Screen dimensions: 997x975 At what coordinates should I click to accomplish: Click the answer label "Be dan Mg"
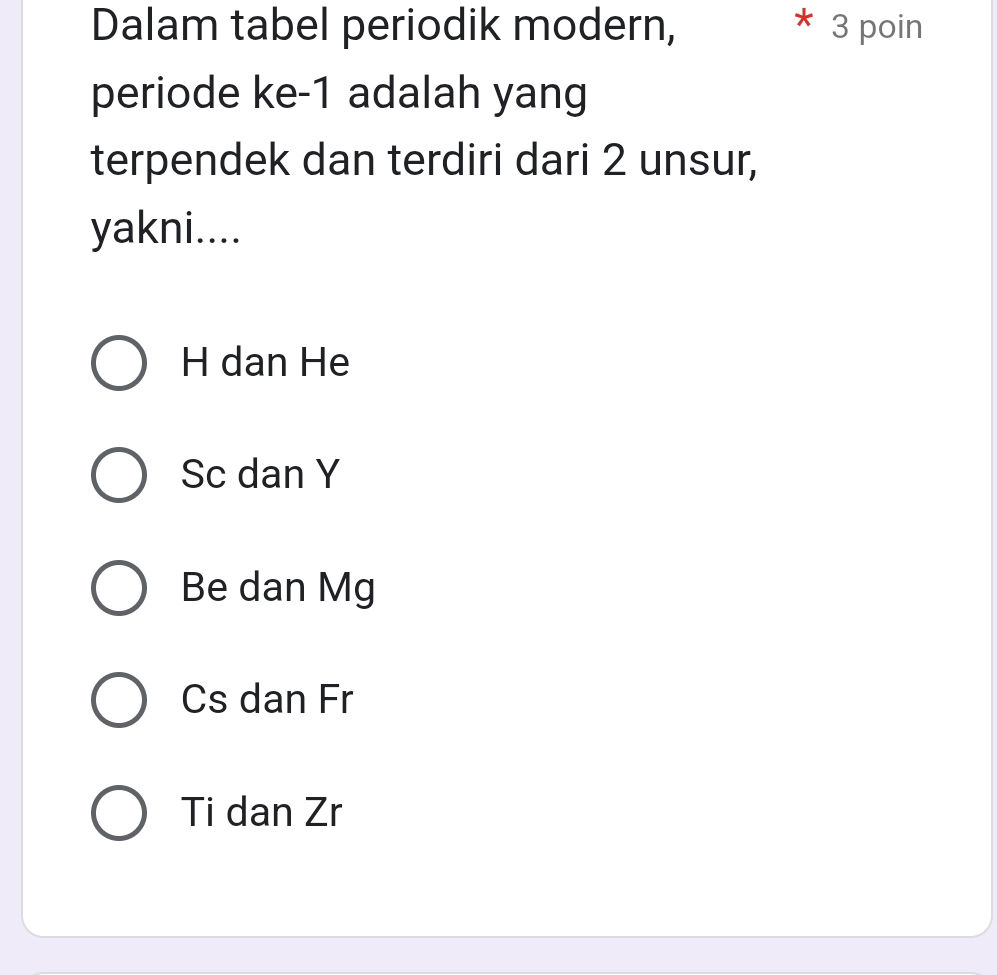(278, 587)
